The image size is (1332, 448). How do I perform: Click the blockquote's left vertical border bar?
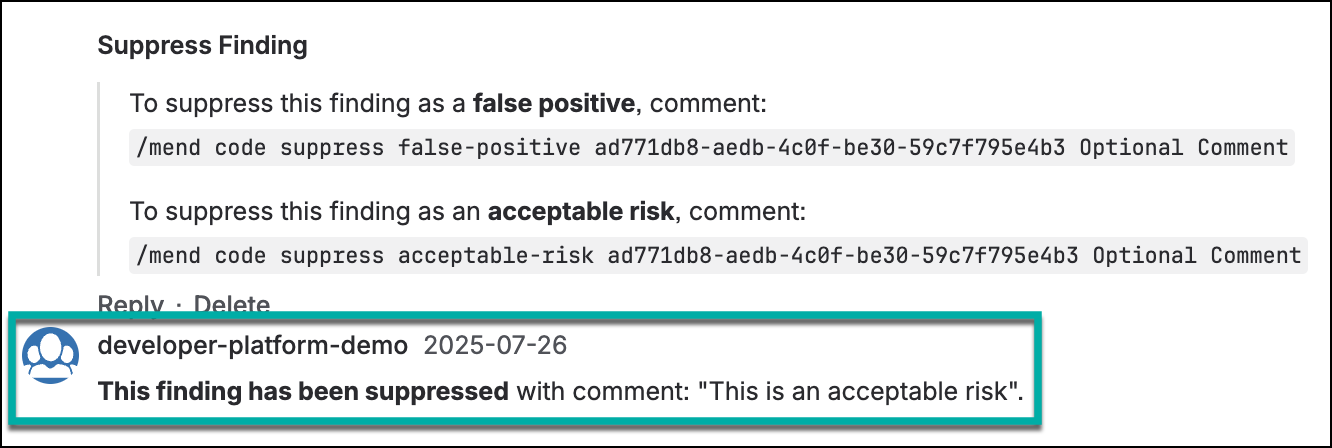[x=99, y=180]
